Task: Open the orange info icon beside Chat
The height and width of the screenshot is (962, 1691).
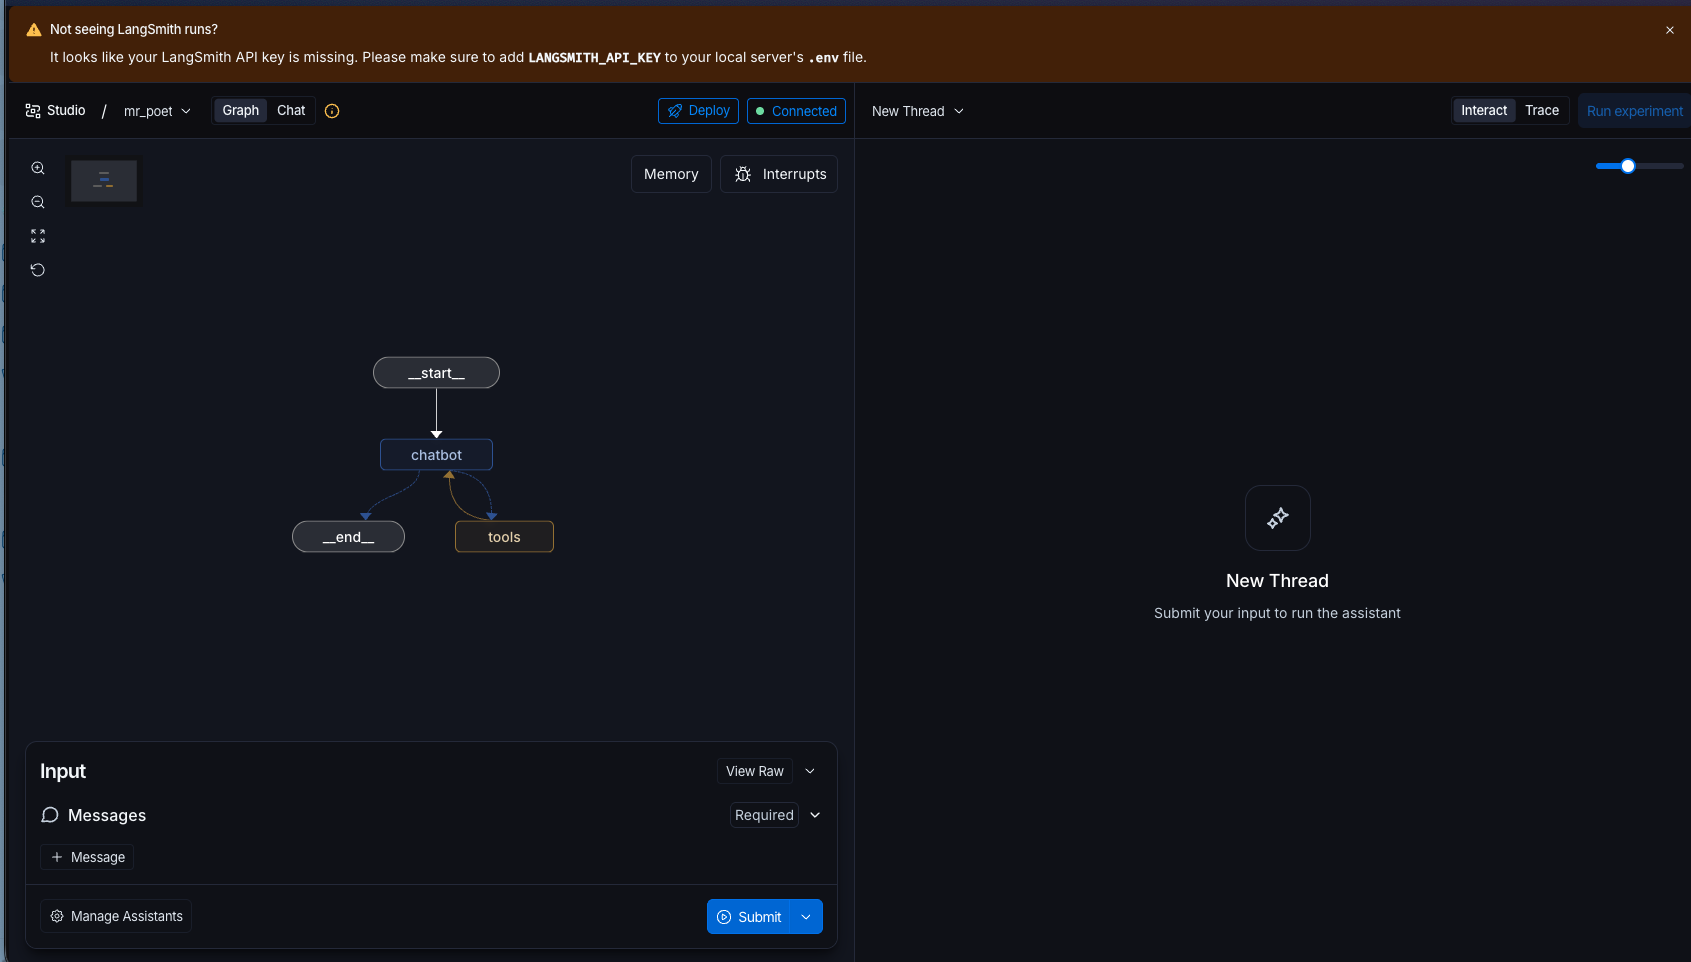Action: 332,111
